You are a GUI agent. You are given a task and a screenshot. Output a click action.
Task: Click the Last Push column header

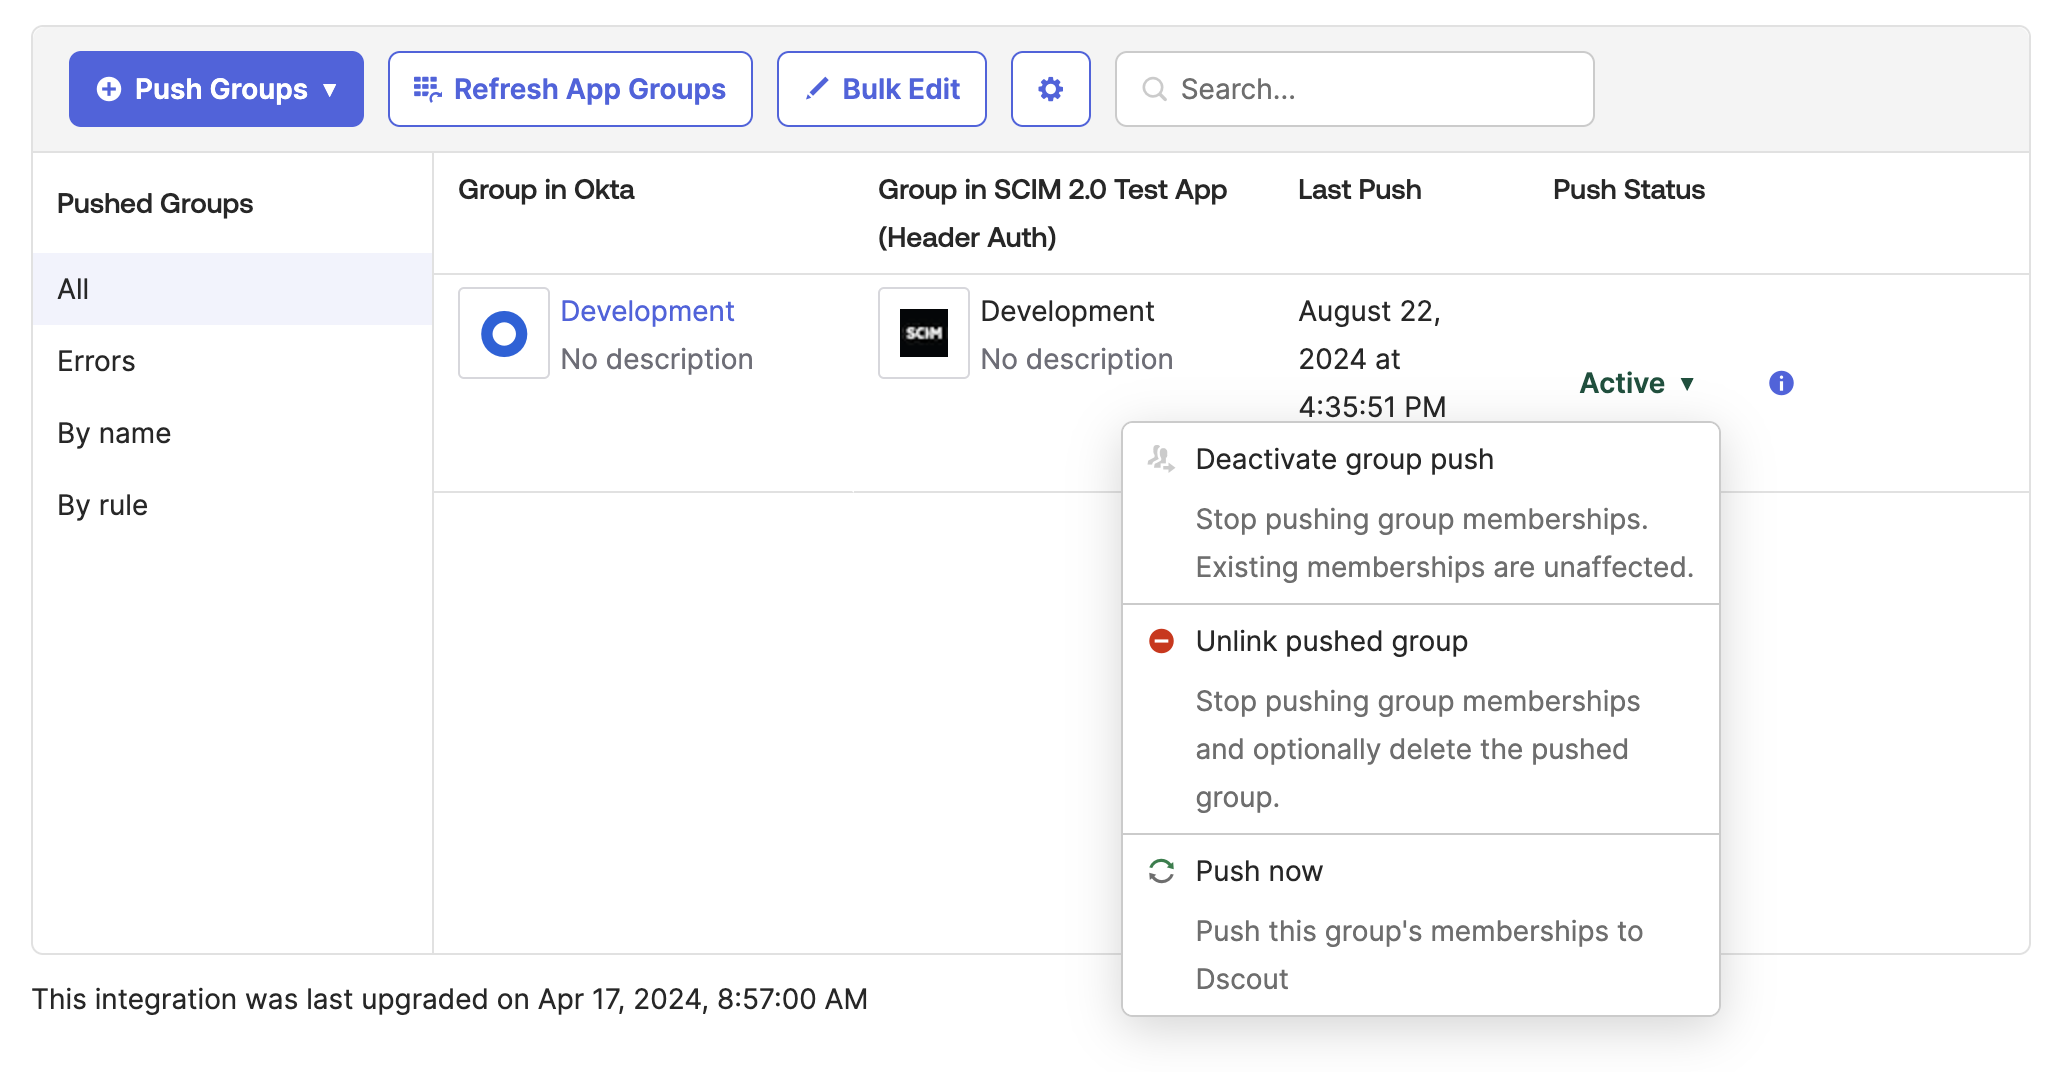(1359, 189)
